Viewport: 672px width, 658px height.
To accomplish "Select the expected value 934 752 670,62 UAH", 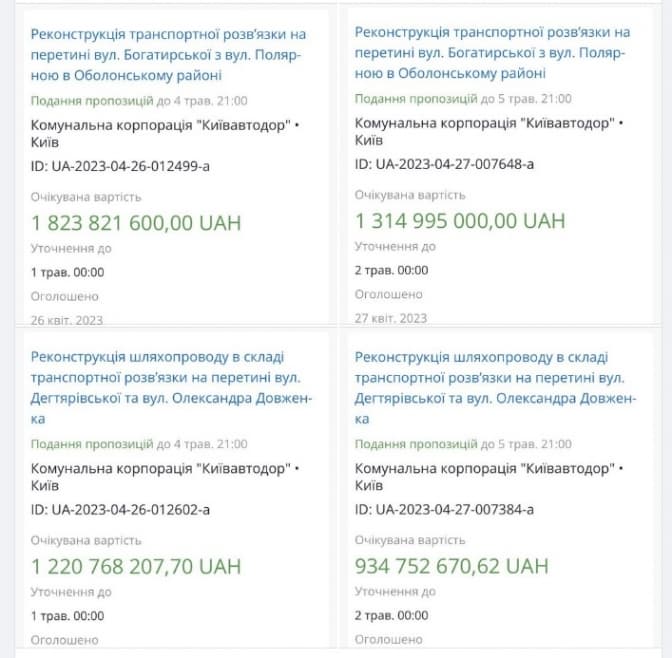I will pos(452,567).
